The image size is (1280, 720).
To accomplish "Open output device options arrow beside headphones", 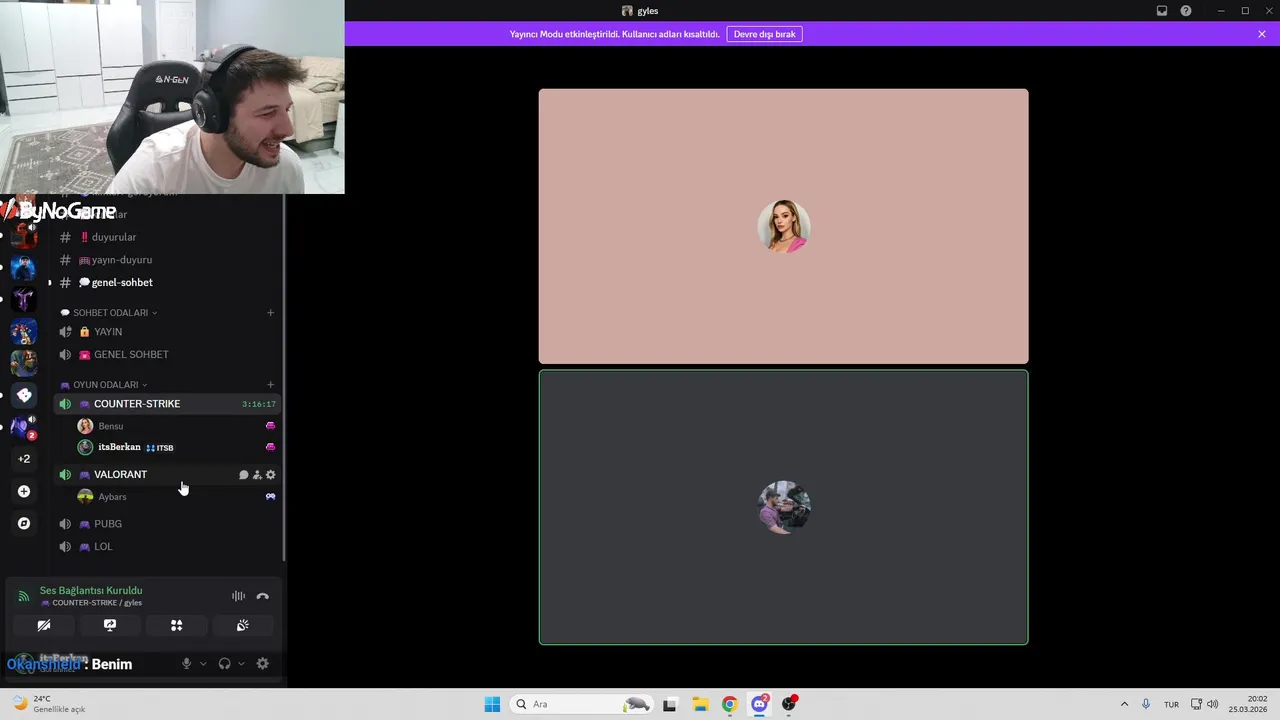I will [x=241, y=664].
